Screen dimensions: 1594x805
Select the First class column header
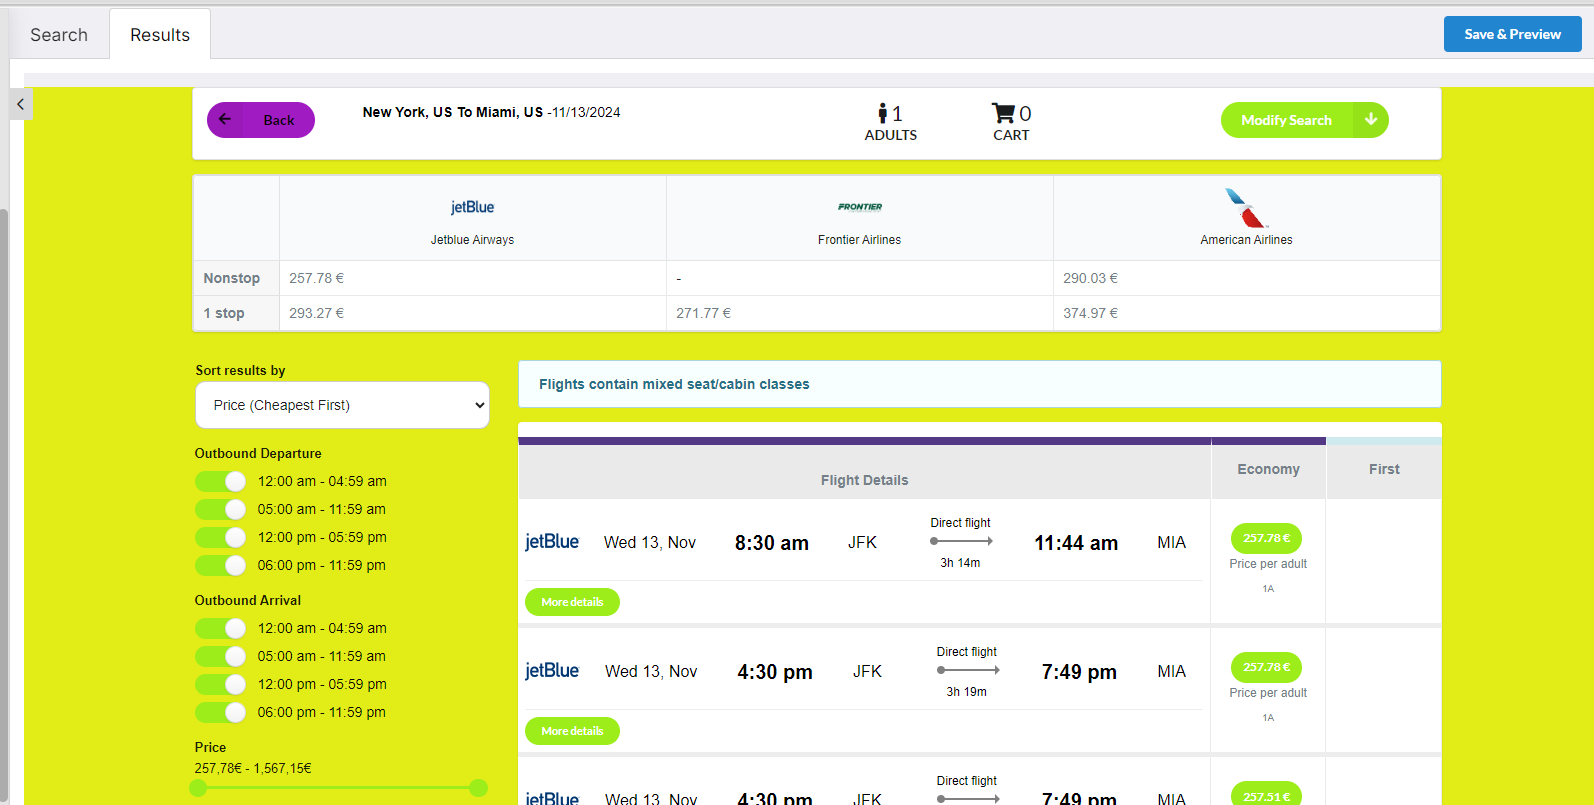pyautogui.click(x=1384, y=469)
